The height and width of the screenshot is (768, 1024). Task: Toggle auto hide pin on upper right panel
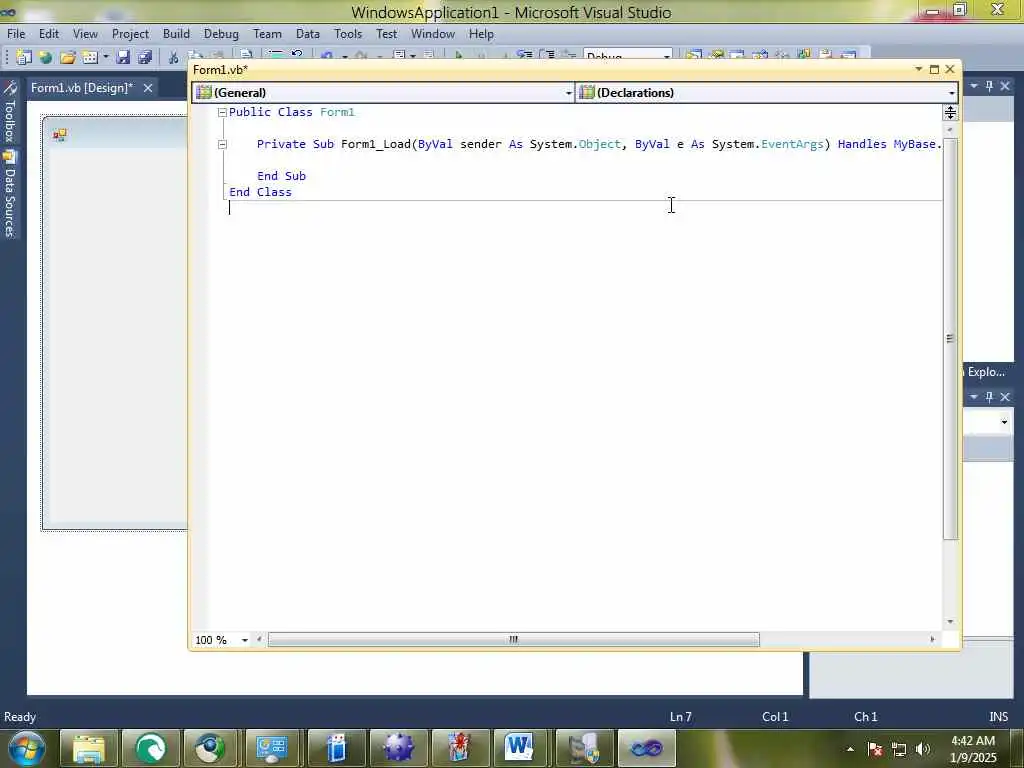coord(989,86)
